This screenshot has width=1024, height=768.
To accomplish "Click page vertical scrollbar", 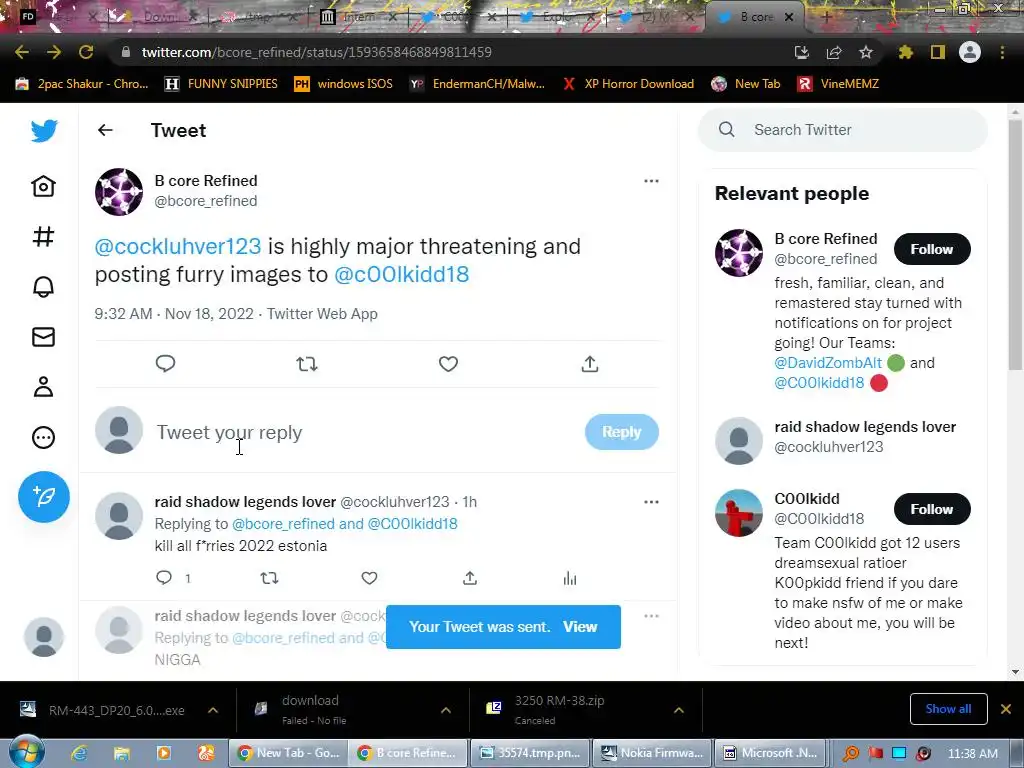I will point(1015,245).
